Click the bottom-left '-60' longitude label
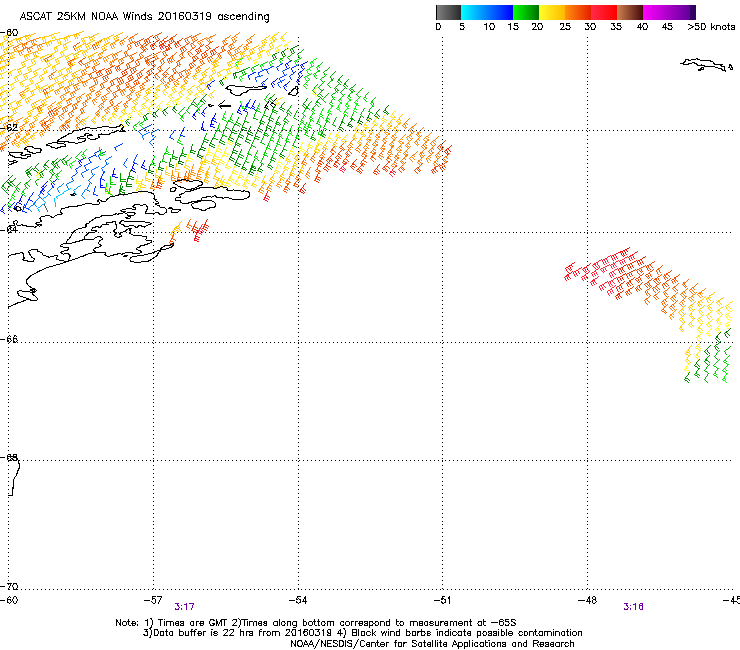Viewport: 740px width, 650px height. click(x=9, y=600)
